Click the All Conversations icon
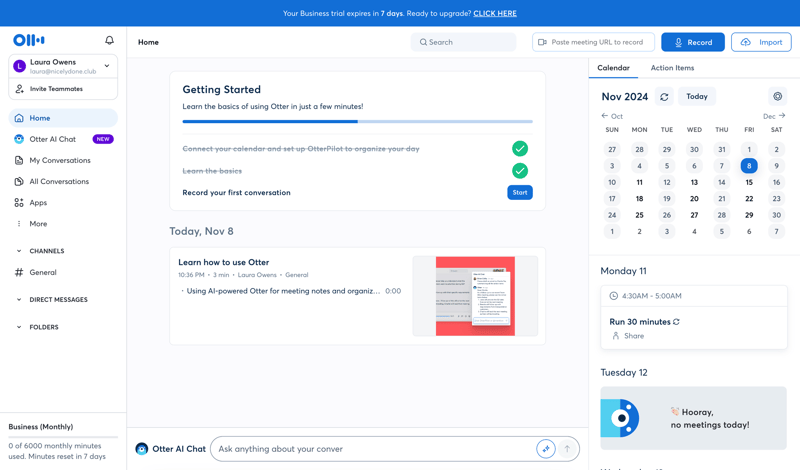This screenshot has width=800, height=470. coord(19,181)
